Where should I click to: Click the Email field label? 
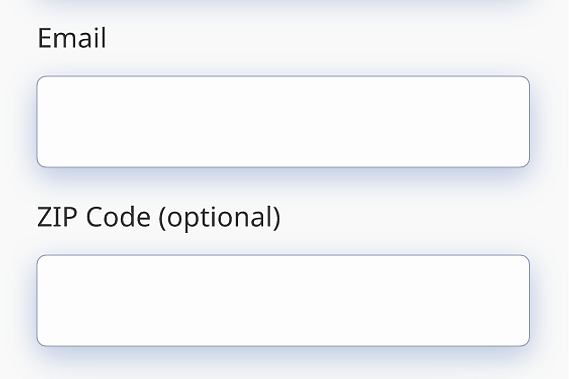click(72, 38)
